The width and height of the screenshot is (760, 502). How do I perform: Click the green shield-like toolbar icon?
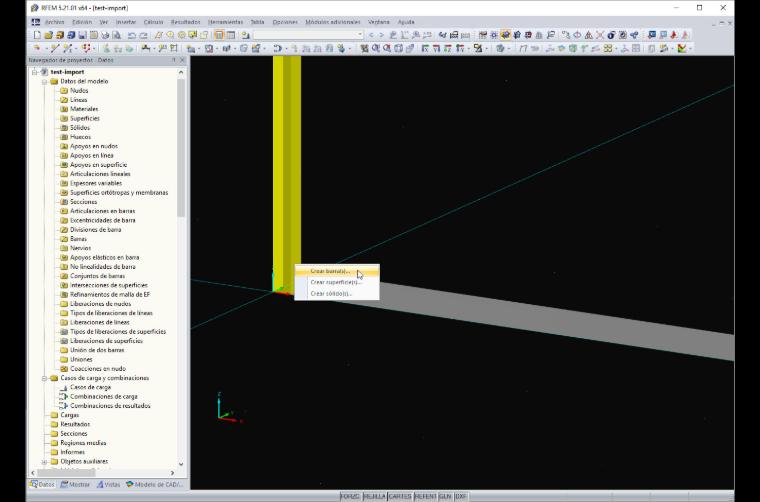[x=573, y=48]
